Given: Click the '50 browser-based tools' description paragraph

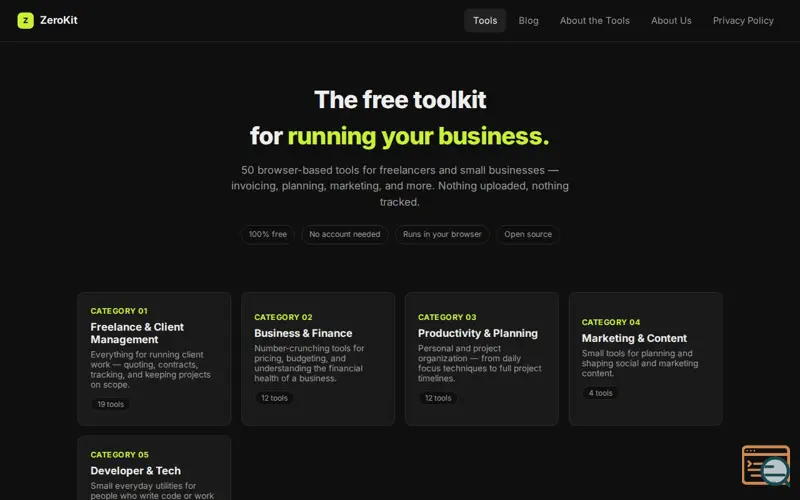Looking at the screenshot, I should pos(400,186).
